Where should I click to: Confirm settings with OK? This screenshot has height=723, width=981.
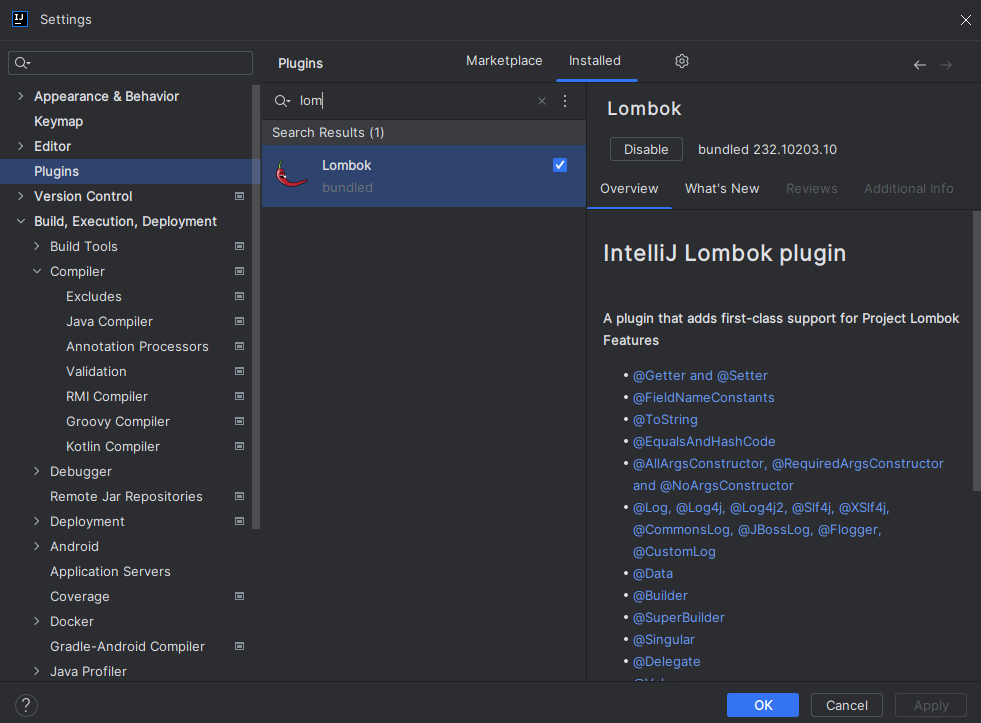point(763,705)
